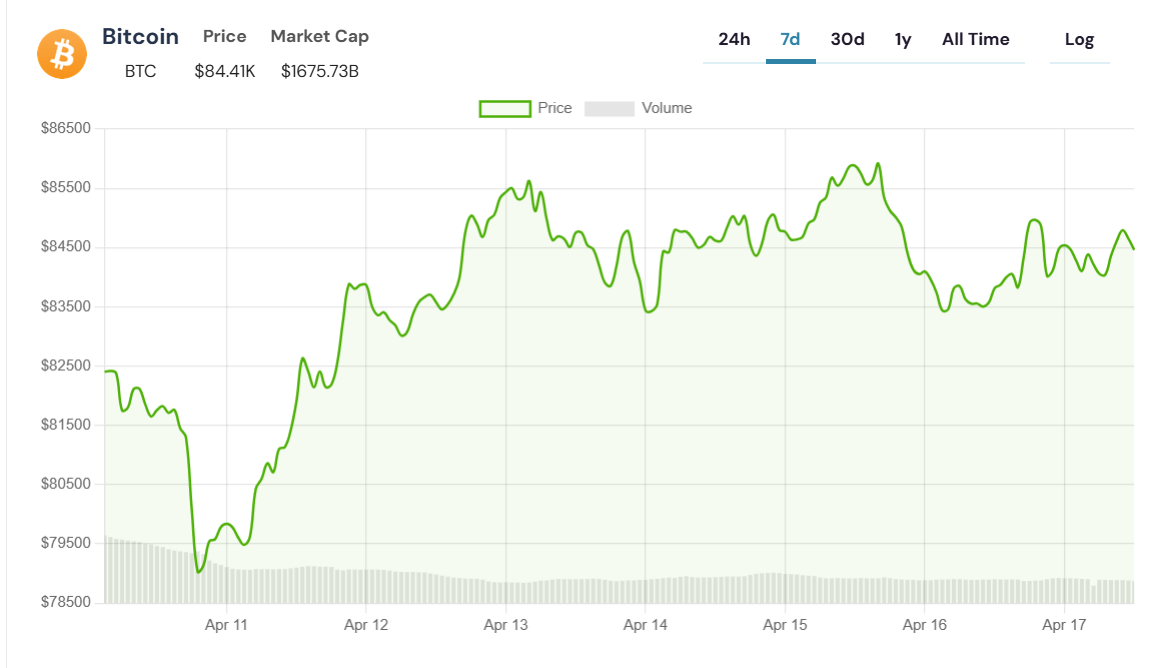
Task: Toggle the green Price legend swatch
Action: (x=505, y=109)
